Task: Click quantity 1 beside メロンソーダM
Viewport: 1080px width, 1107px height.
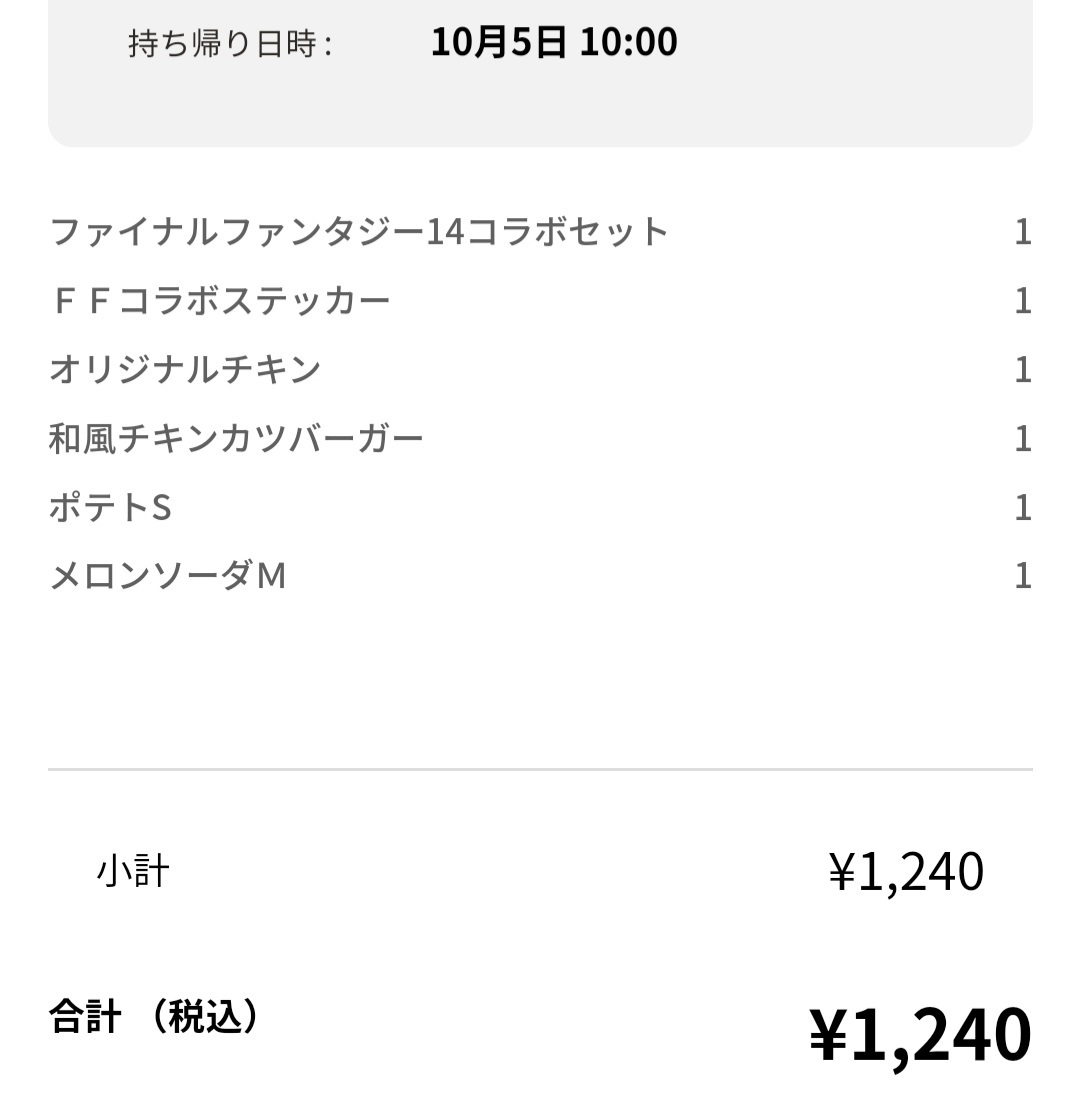Action: [x=1023, y=576]
